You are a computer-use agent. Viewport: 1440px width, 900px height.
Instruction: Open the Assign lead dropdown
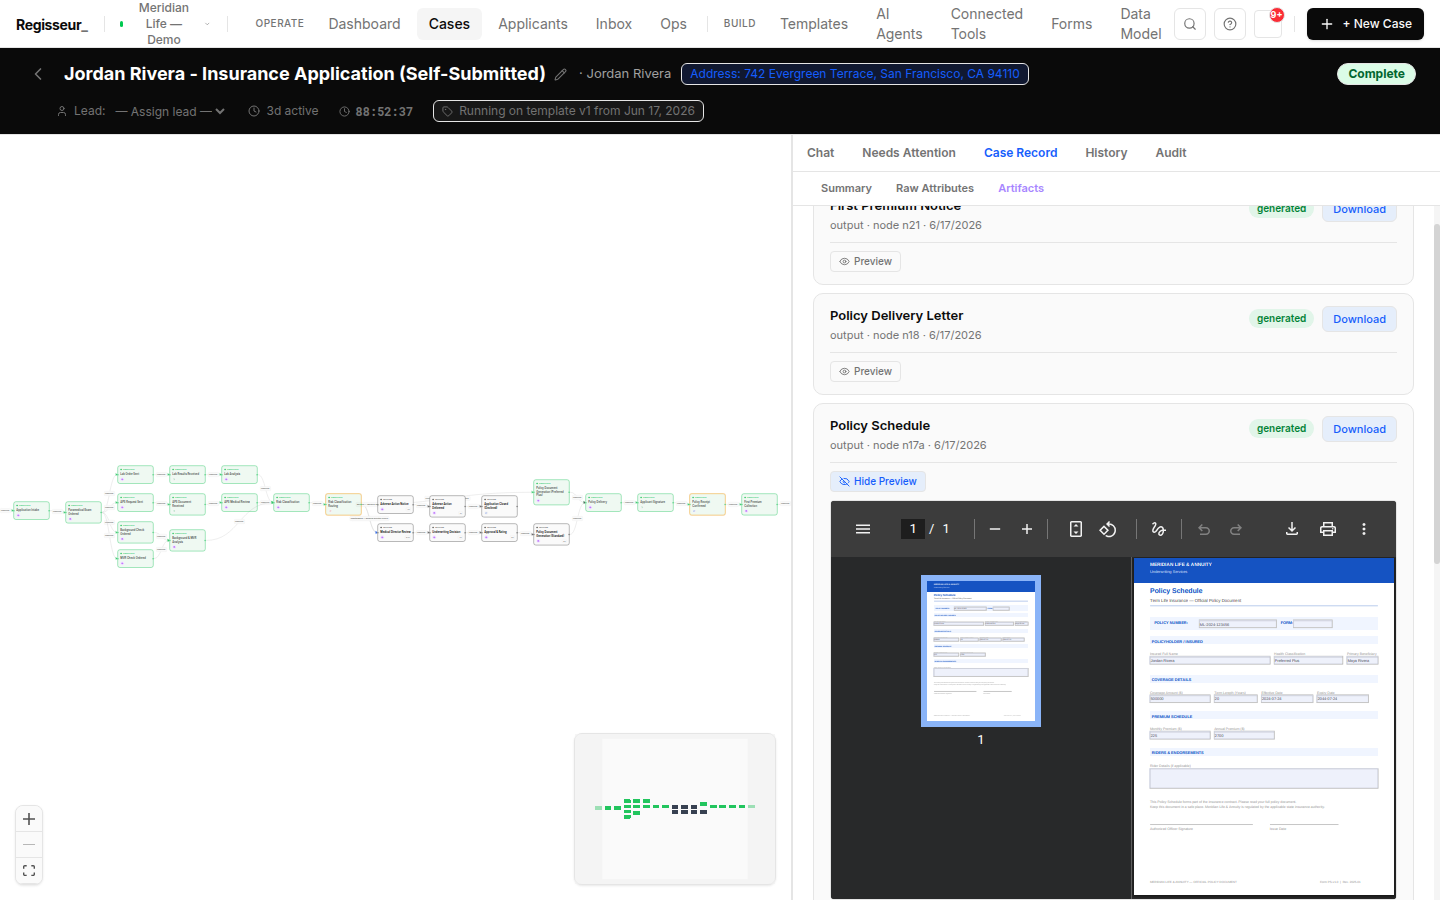click(x=170, y=111)
